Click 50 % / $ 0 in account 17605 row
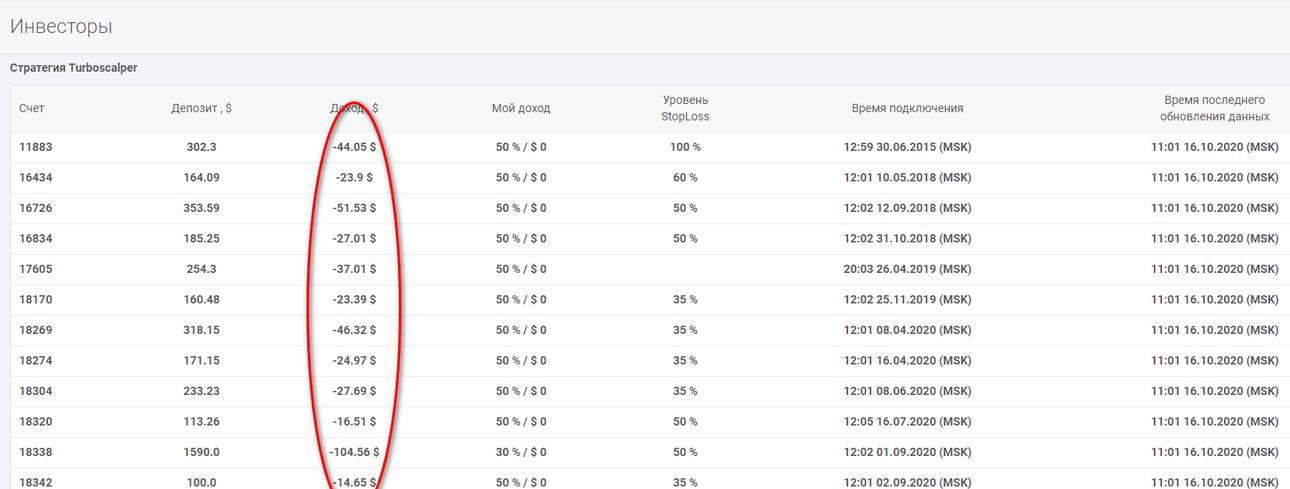This screenshot has width=1290, height=489. click(521, 269)
